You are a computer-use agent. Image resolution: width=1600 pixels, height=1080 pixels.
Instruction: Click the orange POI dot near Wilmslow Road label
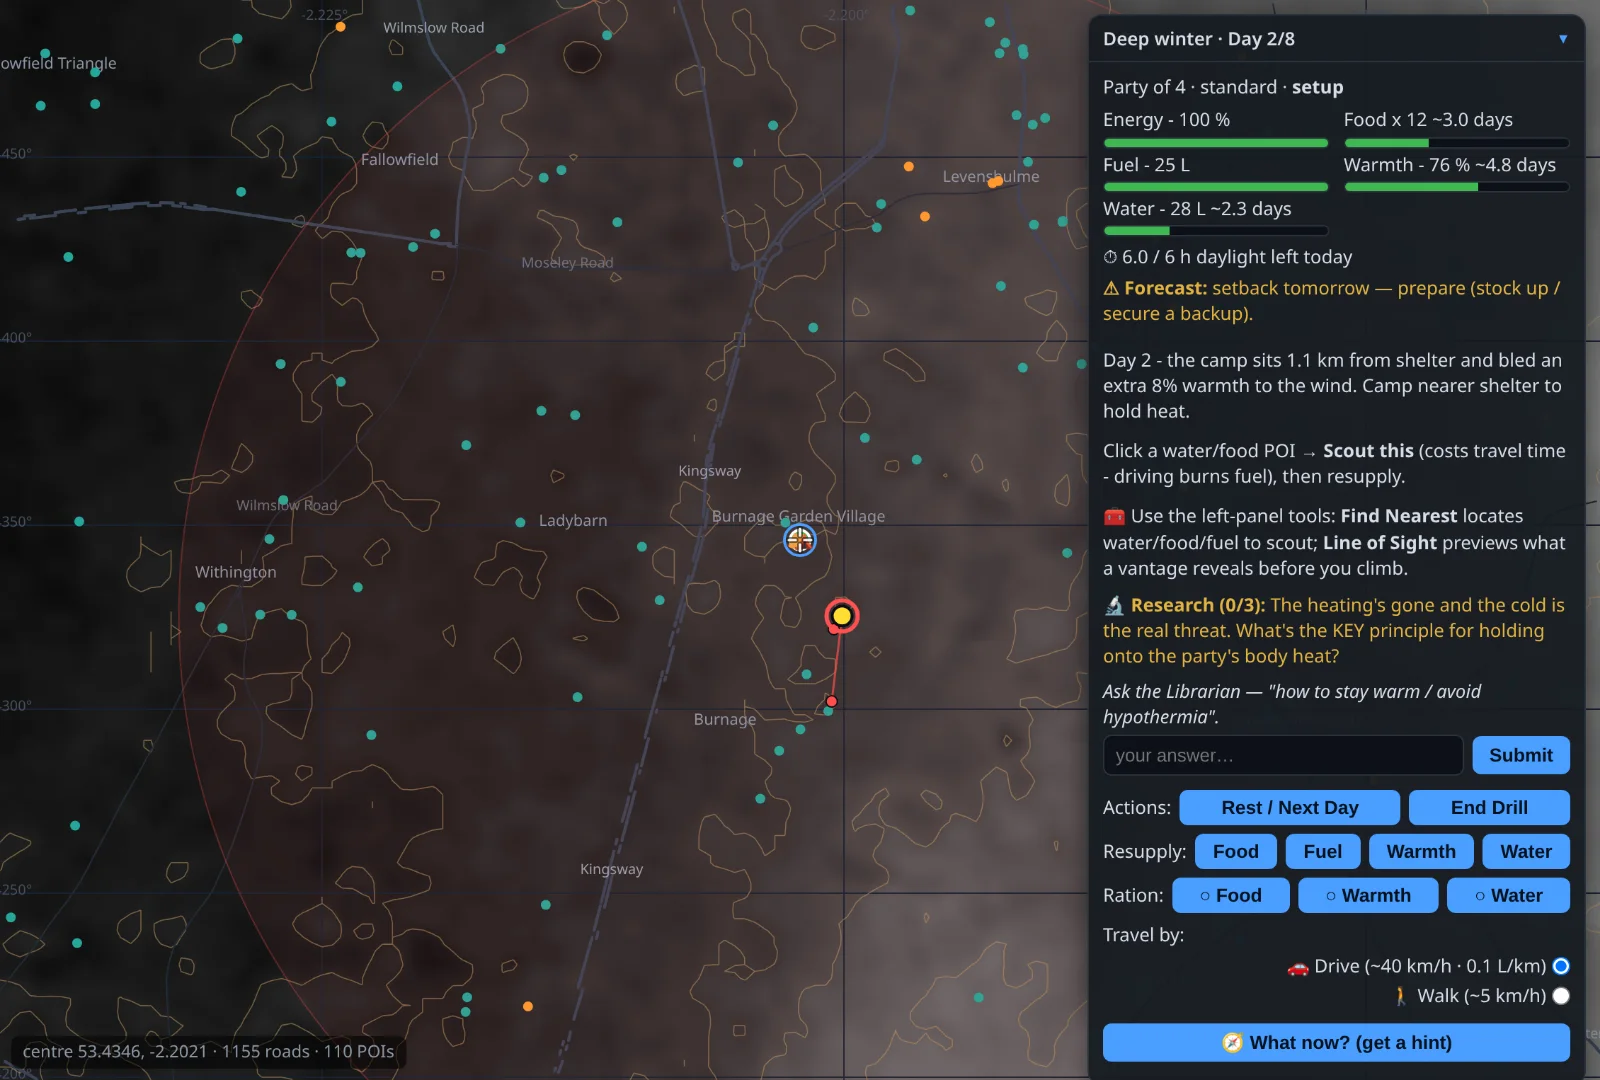click(x=341, y=27)
